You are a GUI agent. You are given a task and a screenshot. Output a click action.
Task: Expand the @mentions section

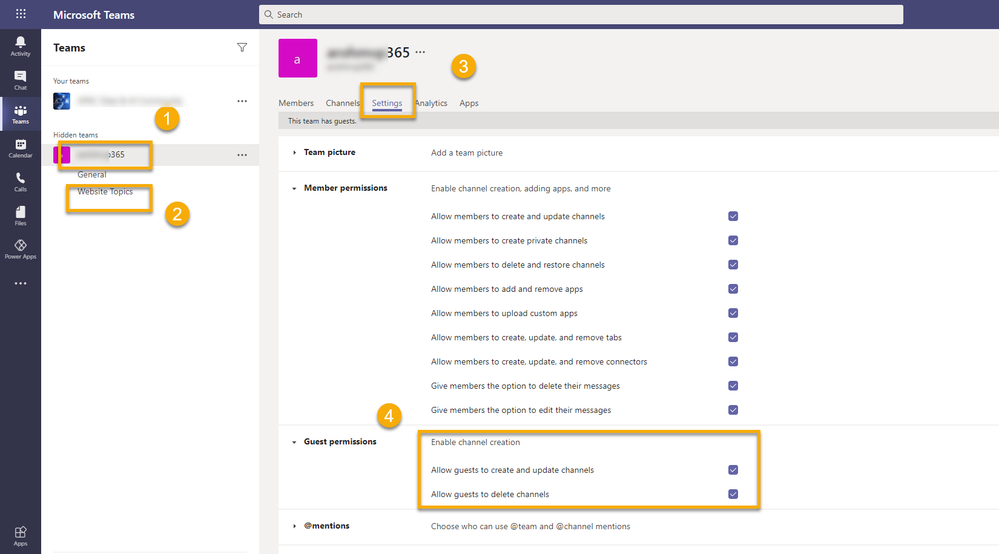tap(294, 526)
